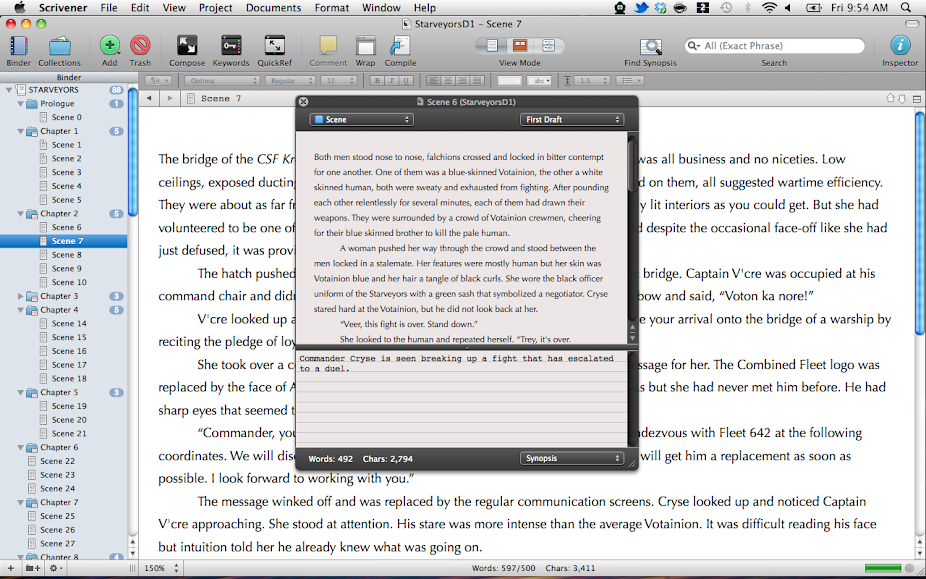Click the green Add button
This screenshot has width=926, height=579.
coord(109,45)
